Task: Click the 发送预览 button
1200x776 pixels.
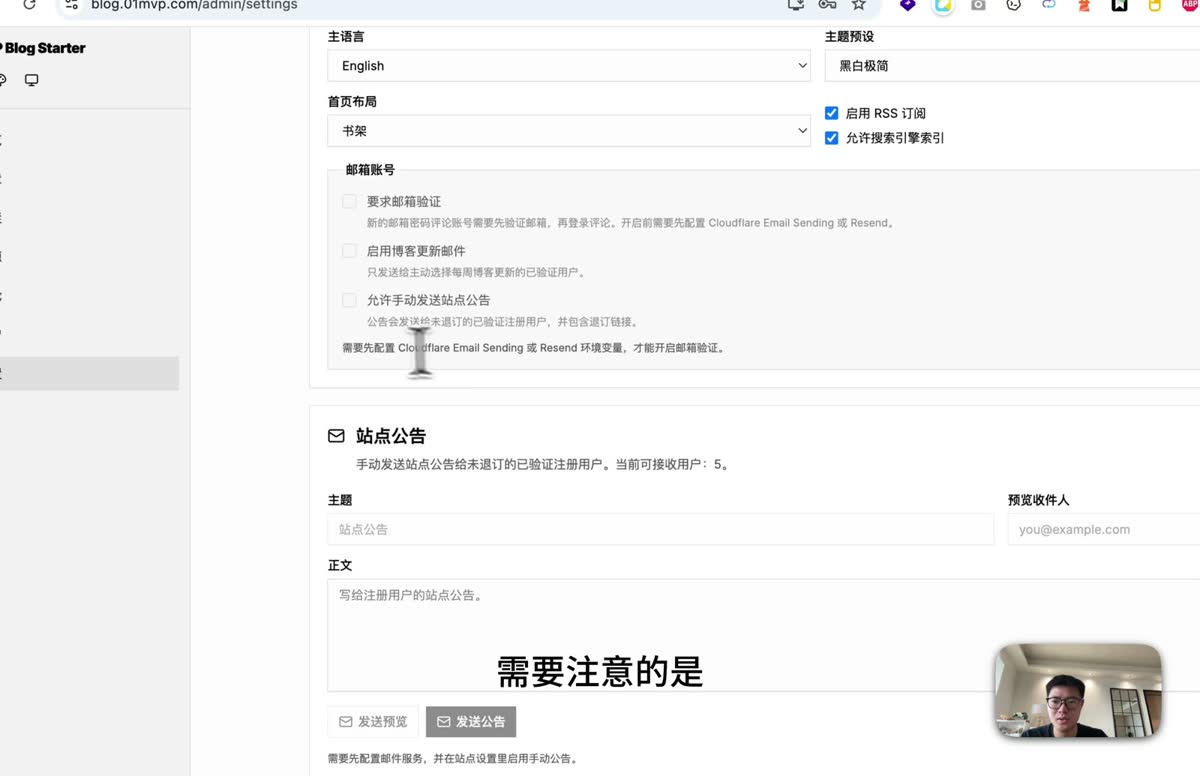Action: click(373, 721)
